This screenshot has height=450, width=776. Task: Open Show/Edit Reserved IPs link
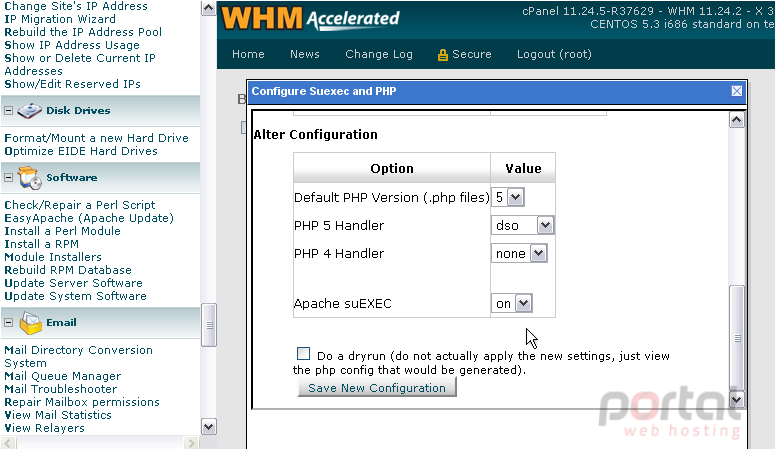[73, 84]
